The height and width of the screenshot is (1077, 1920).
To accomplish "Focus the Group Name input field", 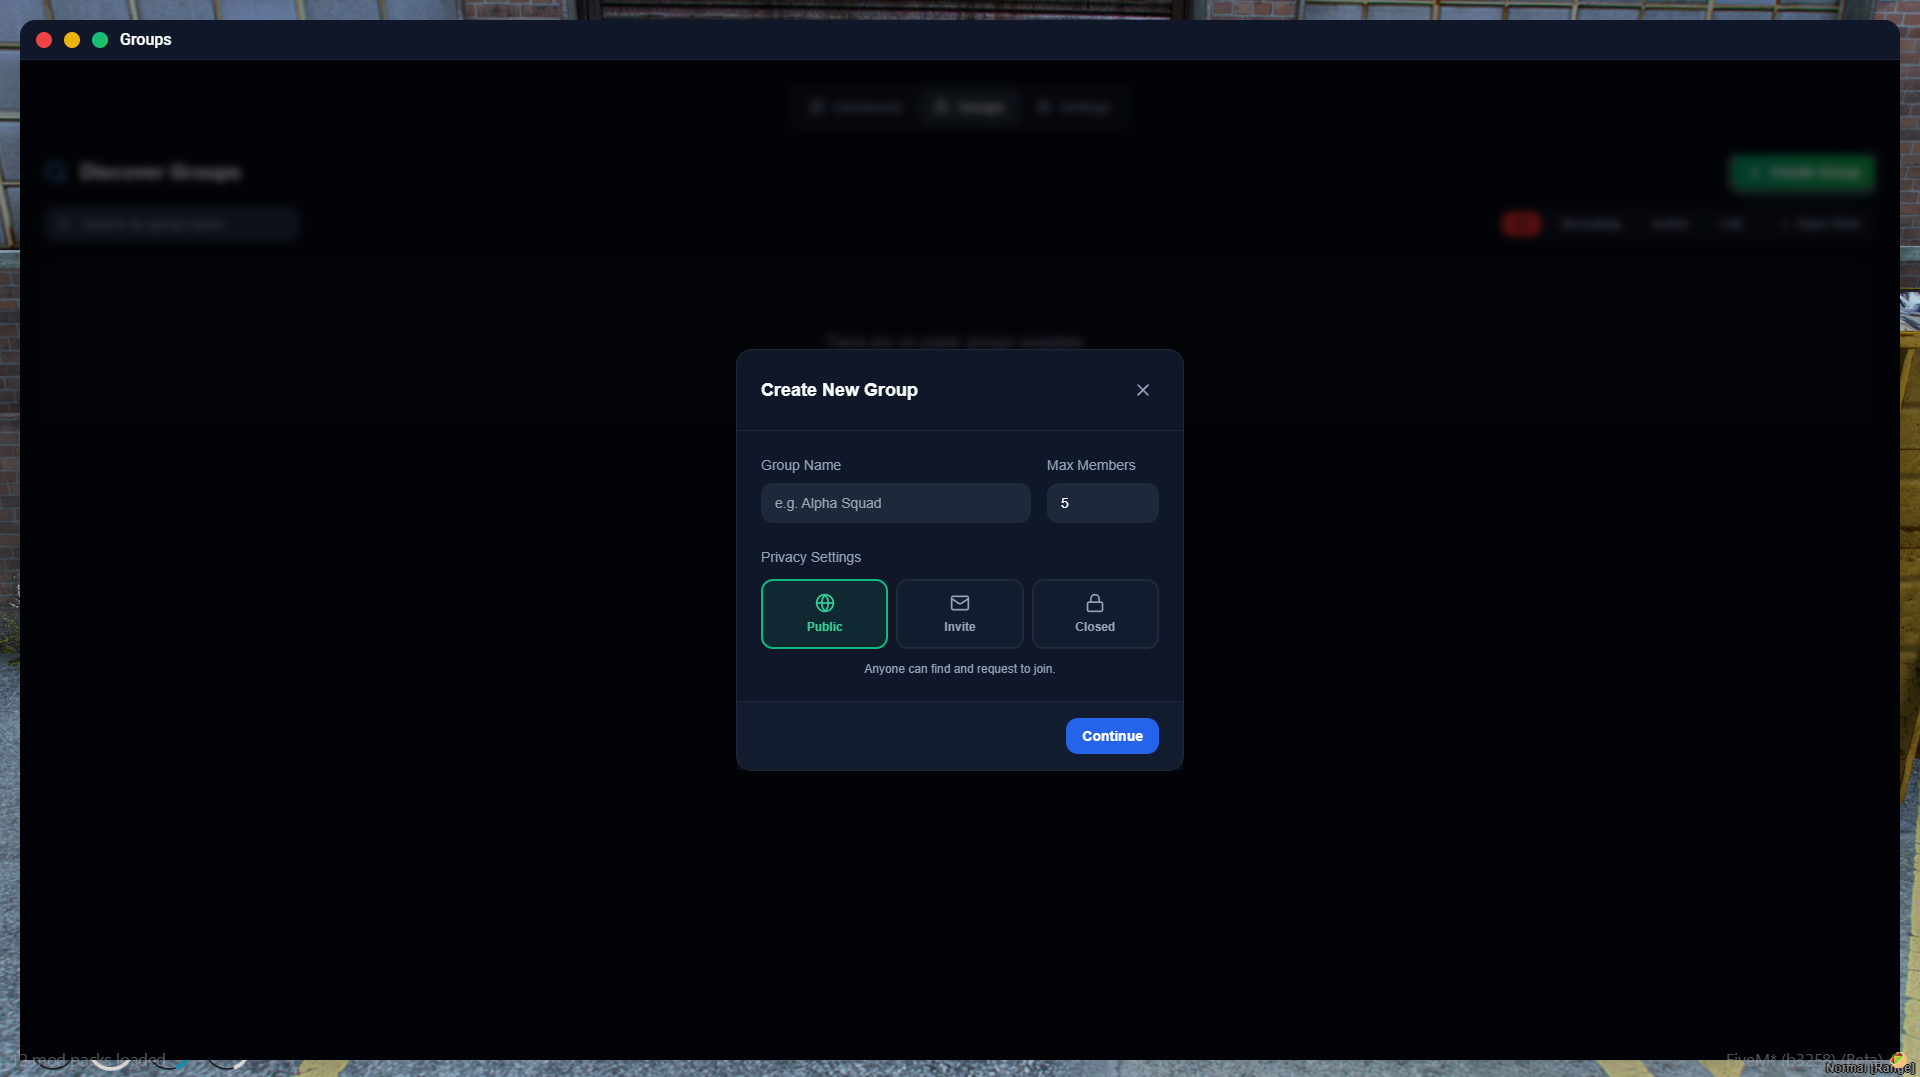I will coord(896,503).
